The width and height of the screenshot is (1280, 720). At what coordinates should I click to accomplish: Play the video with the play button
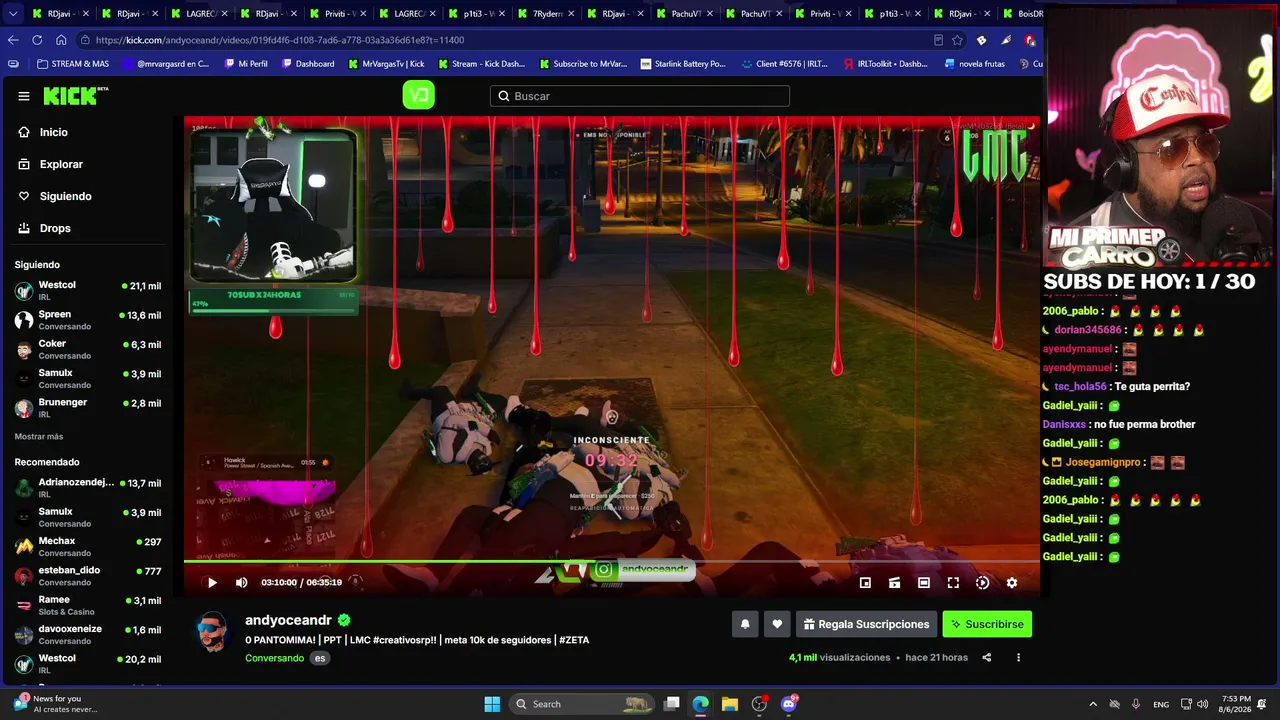[x=212, y=583]
